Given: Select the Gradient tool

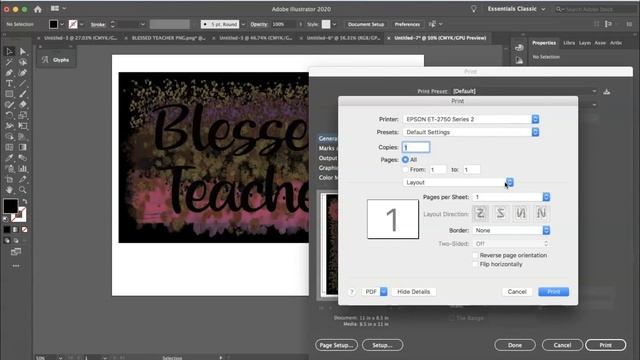Looking at the screenshot, I should [x=23, y=147].
